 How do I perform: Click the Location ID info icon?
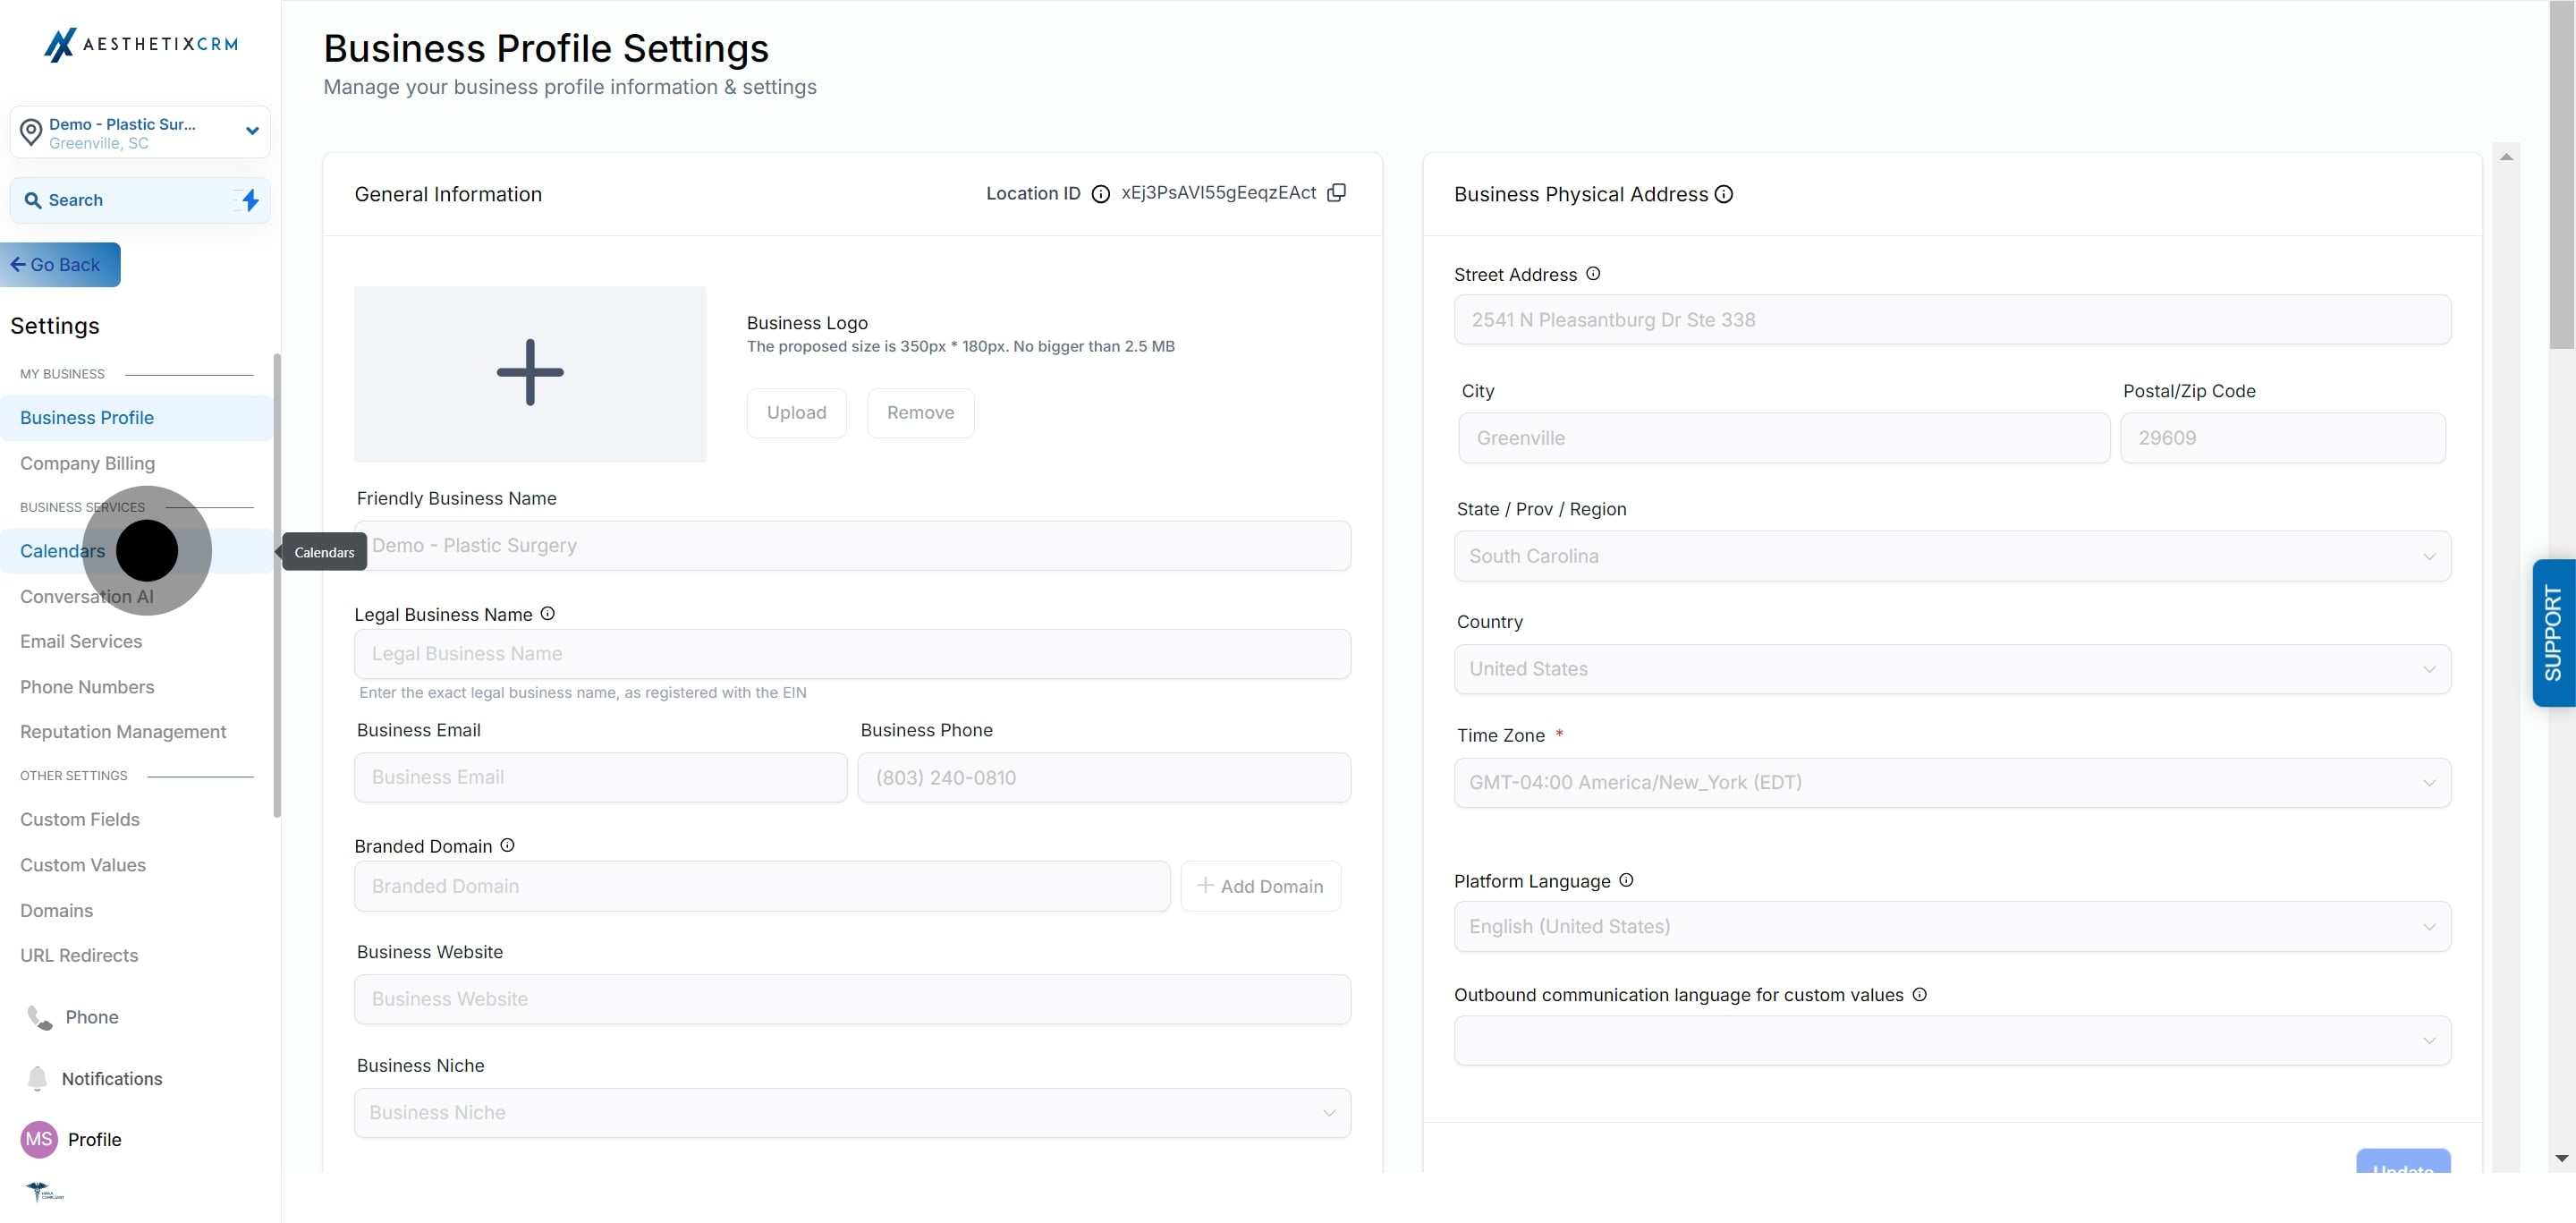coord(1100,194)
